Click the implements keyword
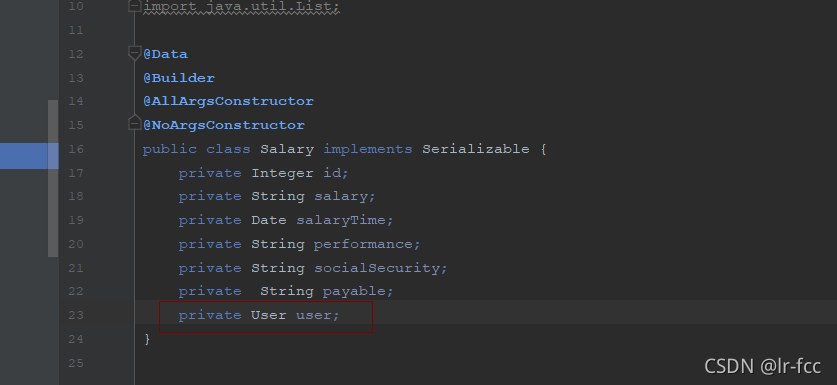The width and height of the screenshot is (837, 385). point(368,149)
